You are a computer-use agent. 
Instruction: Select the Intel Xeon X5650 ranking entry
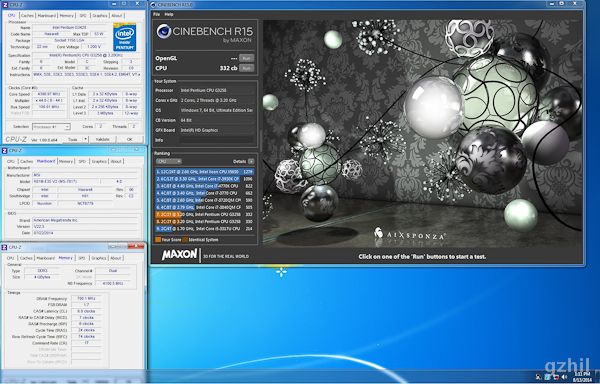(x=205, y=172)
